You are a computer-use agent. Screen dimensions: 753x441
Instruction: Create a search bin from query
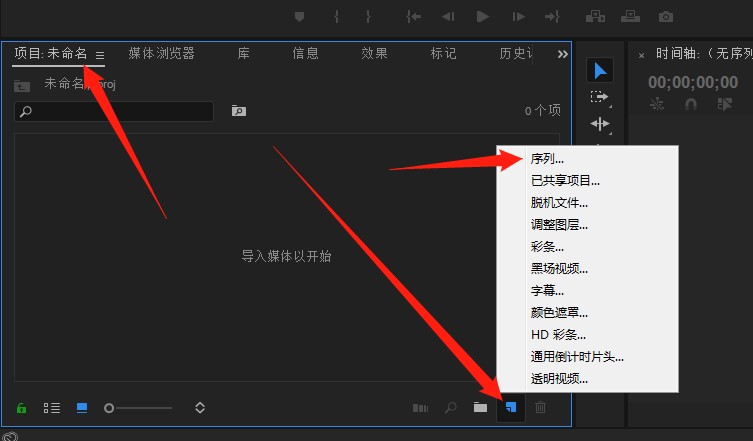tap(239, 111)
